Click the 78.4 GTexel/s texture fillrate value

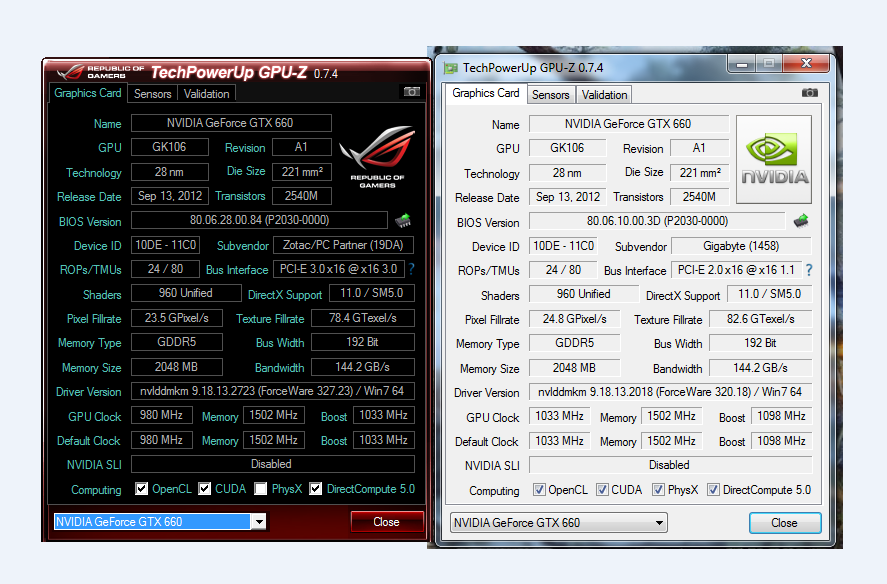tap(363, 318)
